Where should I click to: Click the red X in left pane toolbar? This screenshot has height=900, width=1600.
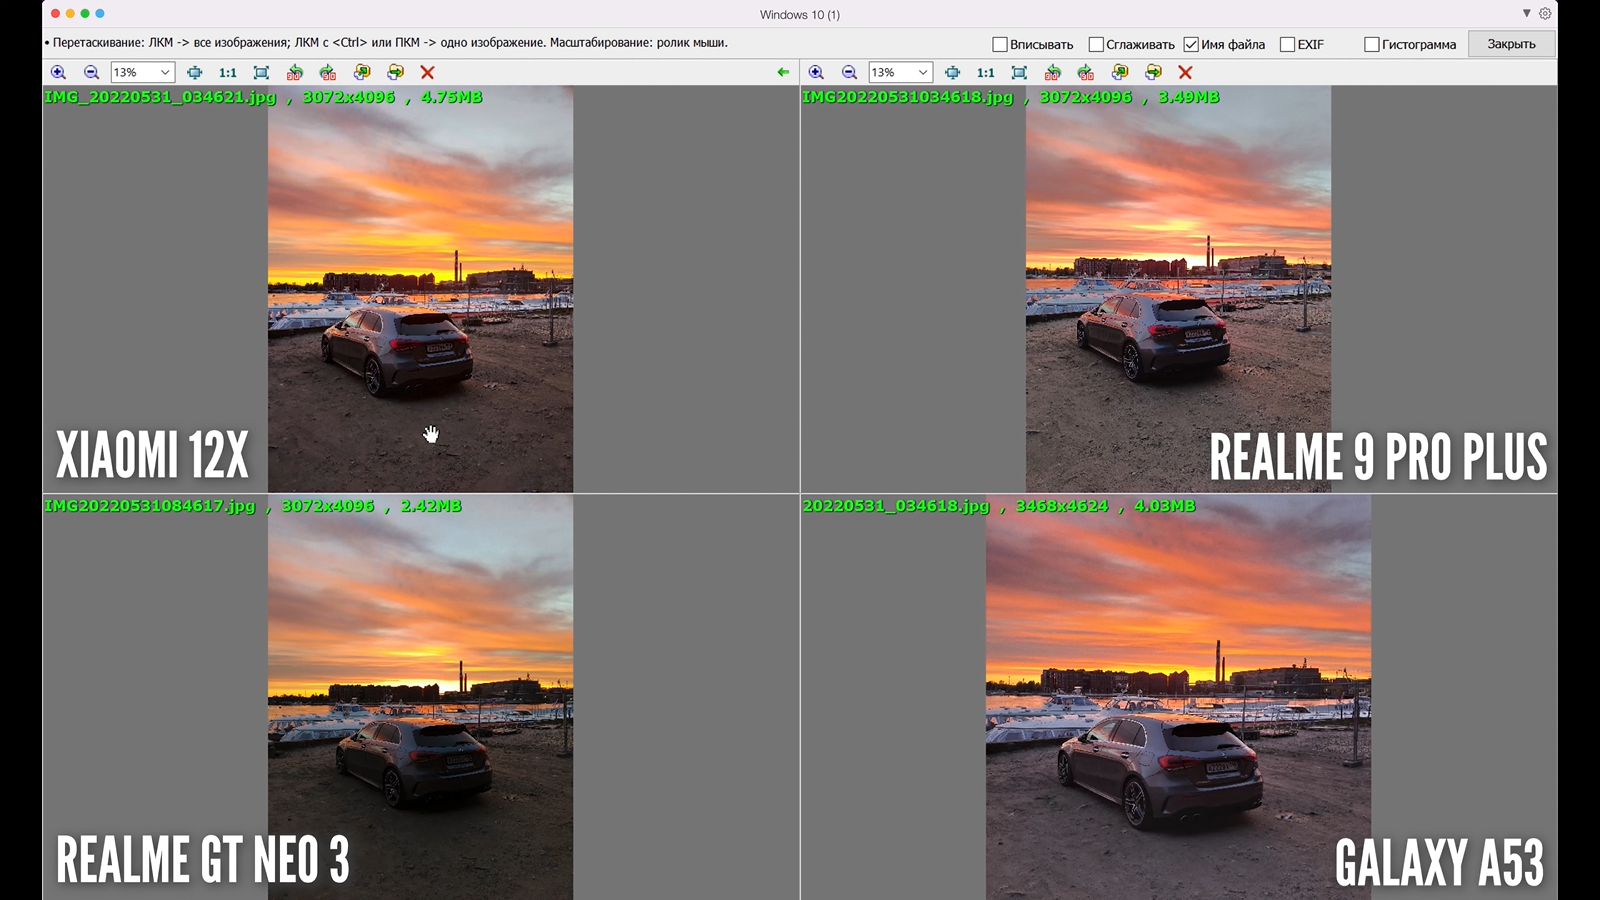[427, 72]
